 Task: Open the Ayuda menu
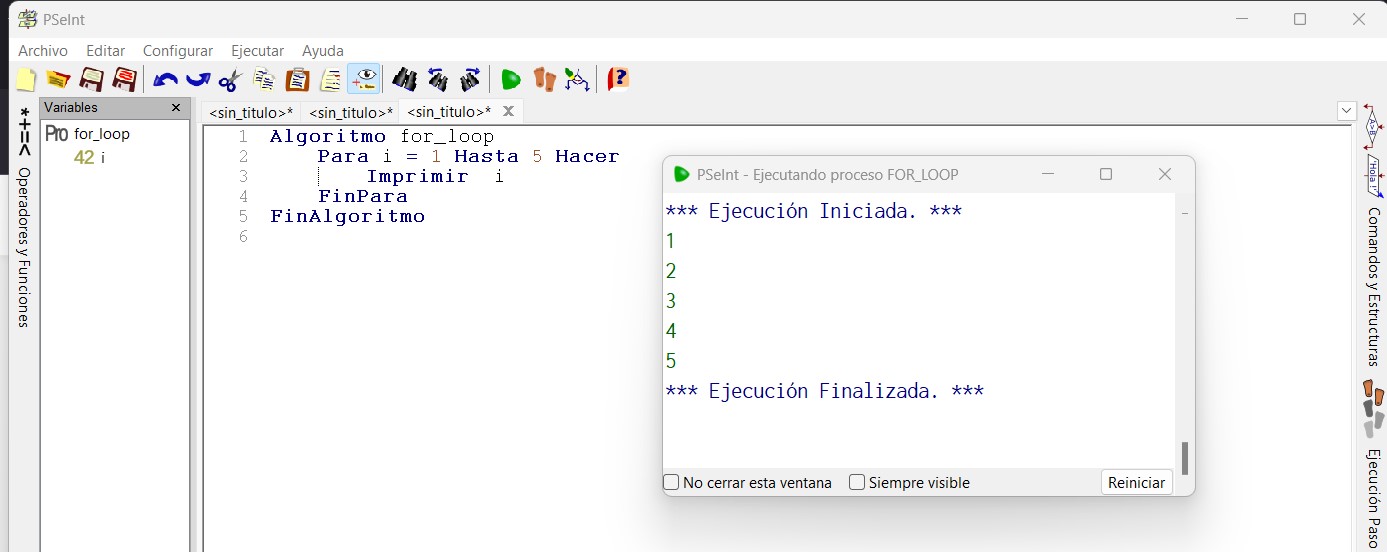point(323,50)
